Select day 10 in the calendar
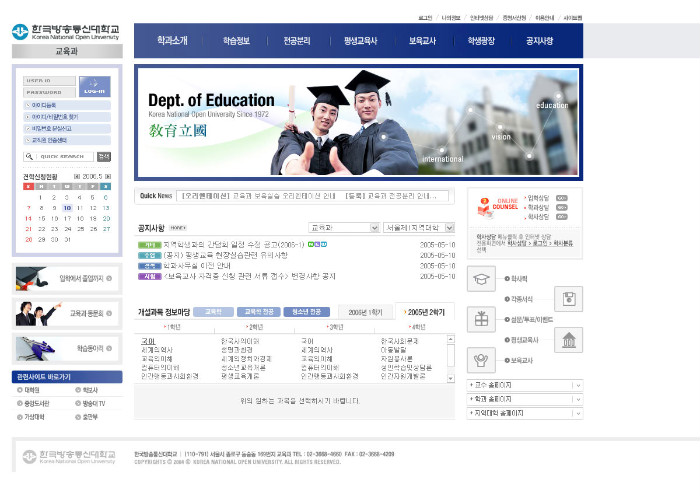Image resolution: width=700 pixels, height=496 pixels. click(67, 208)
